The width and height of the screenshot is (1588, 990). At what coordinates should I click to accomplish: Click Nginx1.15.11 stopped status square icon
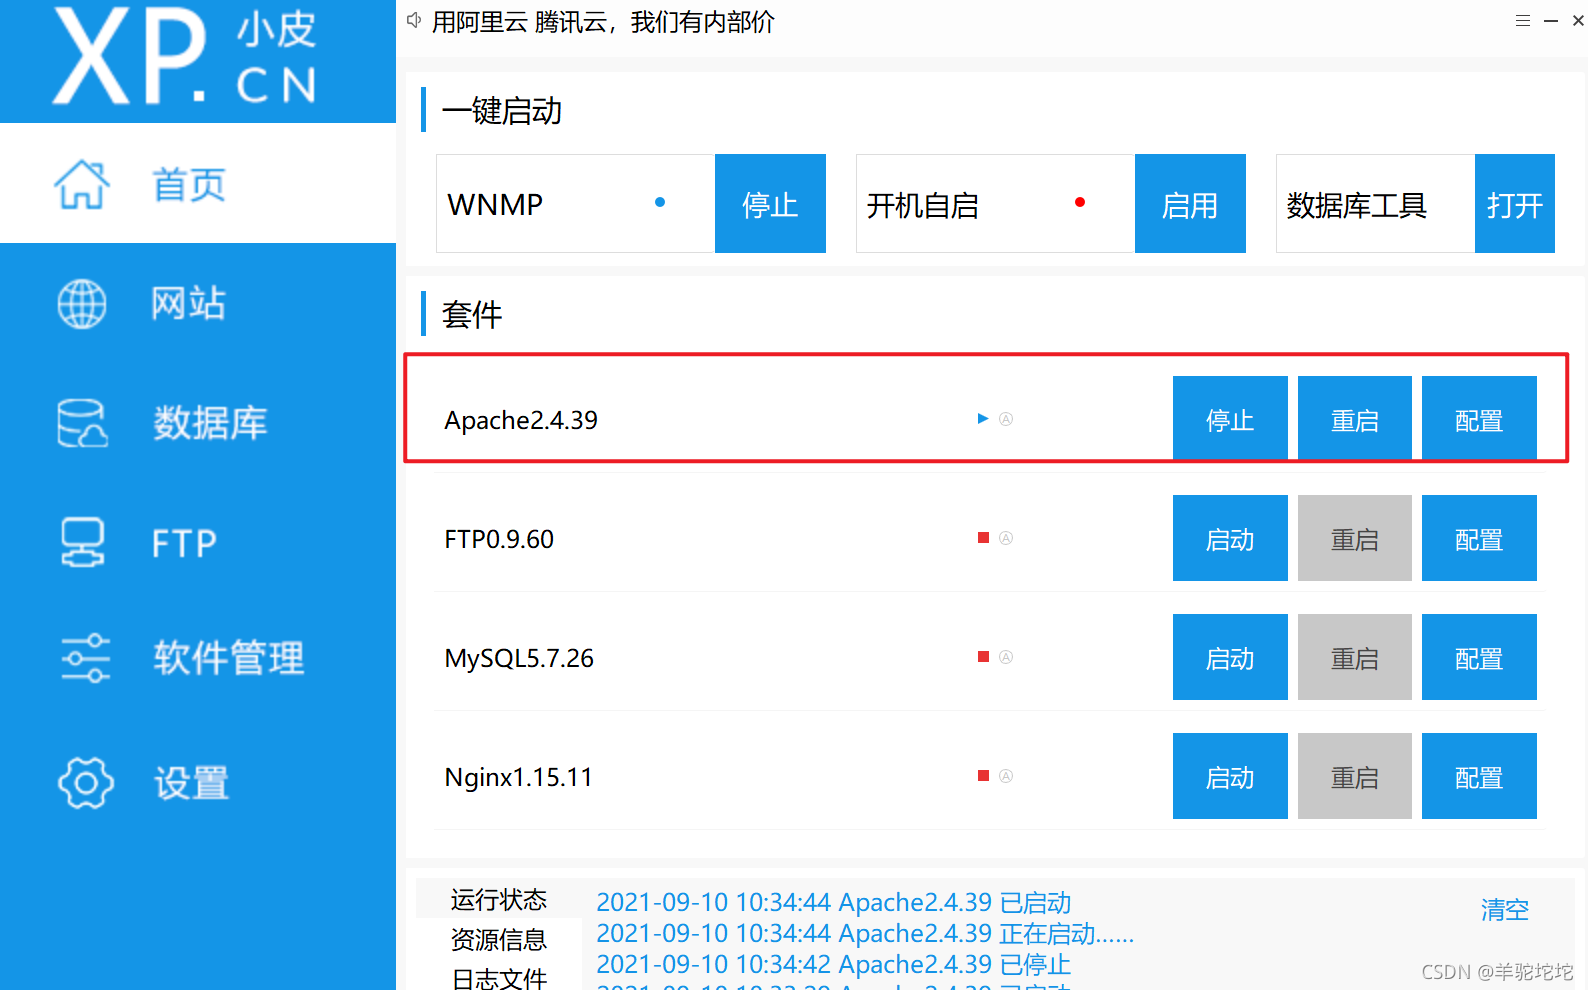click(x=983, y=776)
